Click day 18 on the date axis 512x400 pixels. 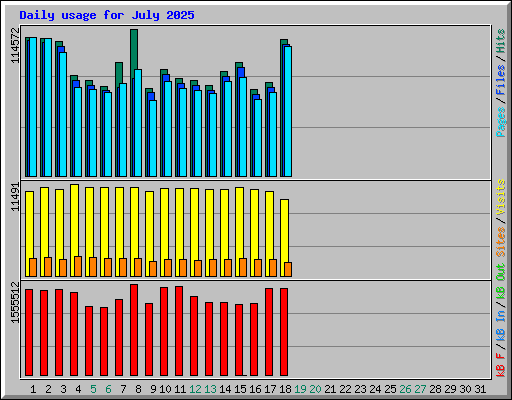coord(285,389)
